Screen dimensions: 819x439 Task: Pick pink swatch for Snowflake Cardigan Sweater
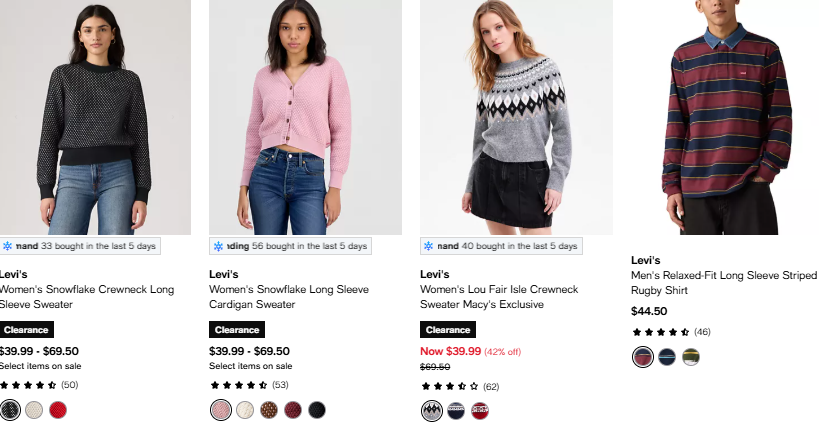coord(221,410)
